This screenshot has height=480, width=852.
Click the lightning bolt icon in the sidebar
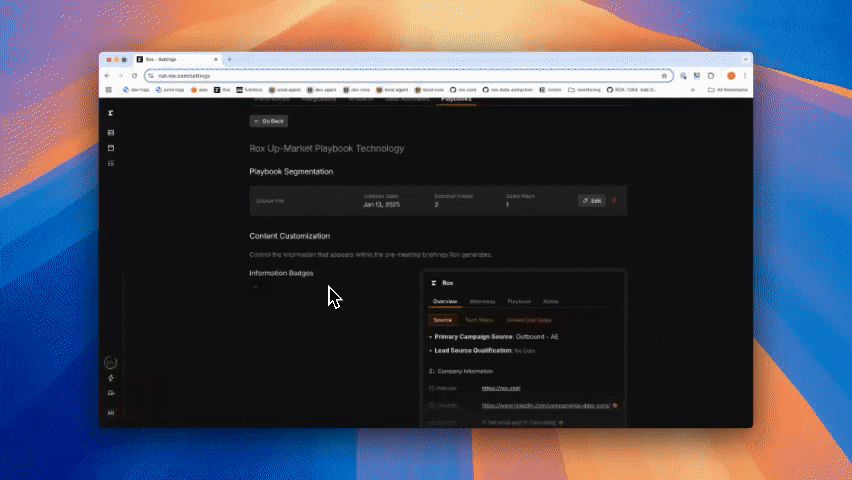click(111, 377)
